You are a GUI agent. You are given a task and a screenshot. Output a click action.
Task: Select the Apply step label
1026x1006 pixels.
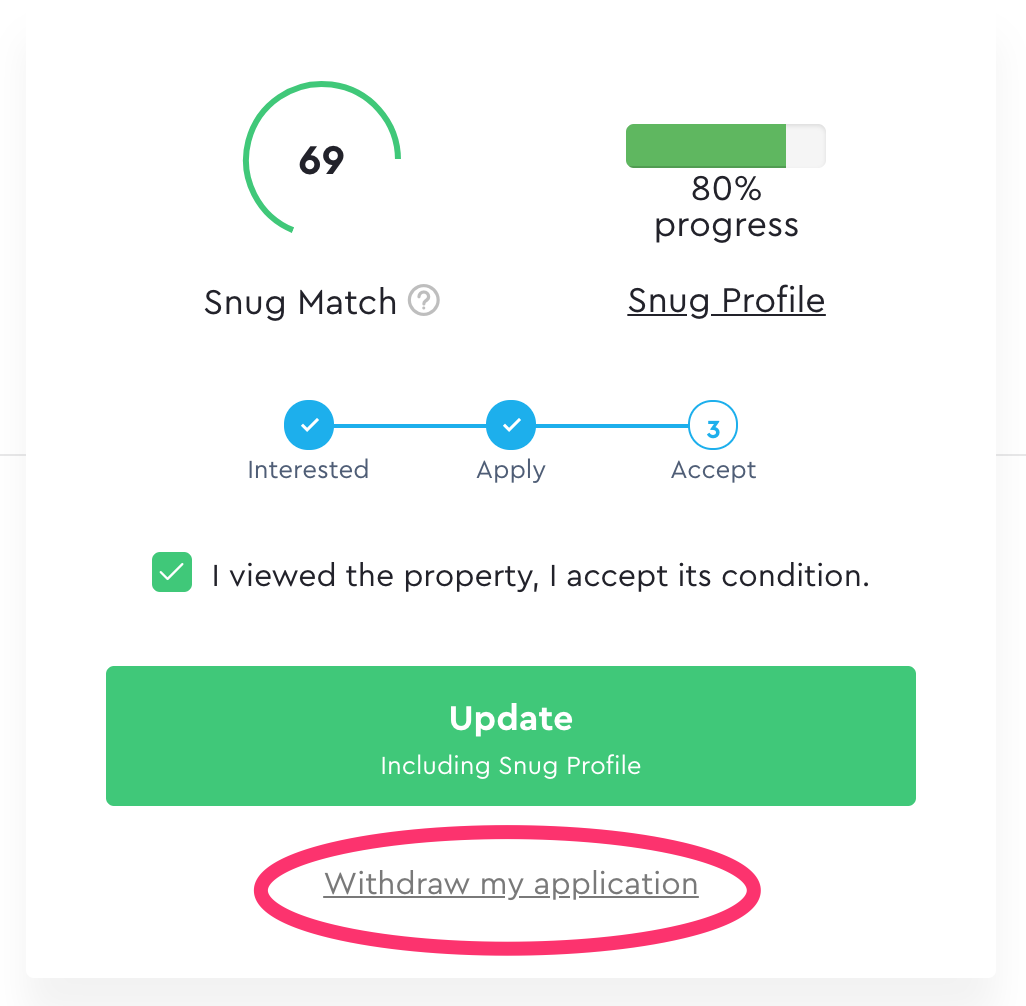(511, 471)
